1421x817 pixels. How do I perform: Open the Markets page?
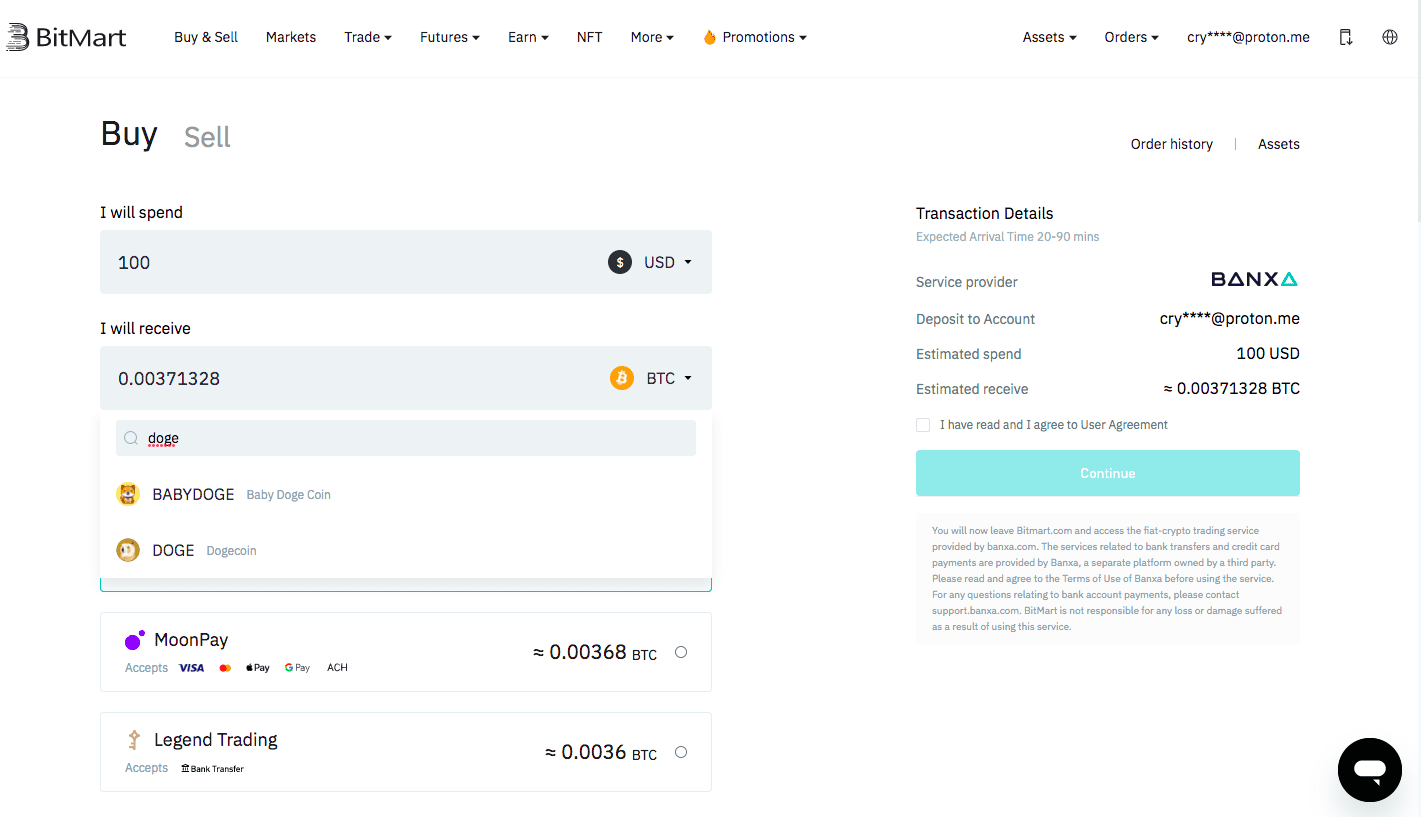(x=291, y=37)
